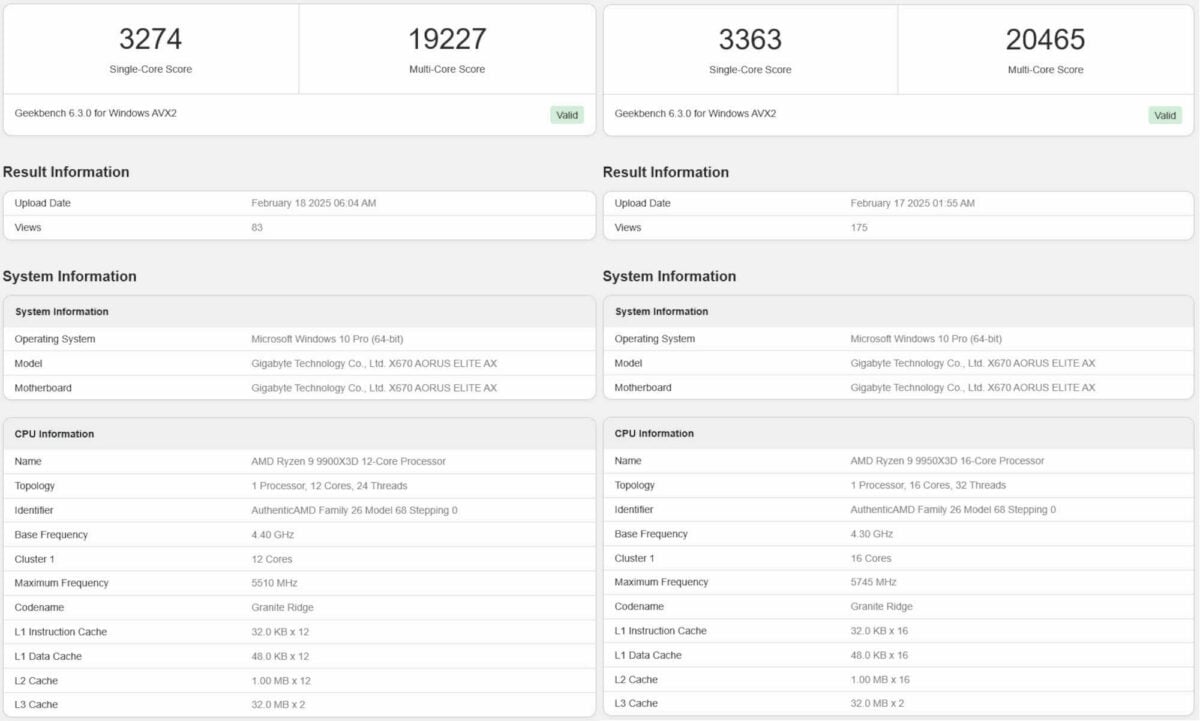
Task: Click the left Result Information heading
Action: [67, 172]
